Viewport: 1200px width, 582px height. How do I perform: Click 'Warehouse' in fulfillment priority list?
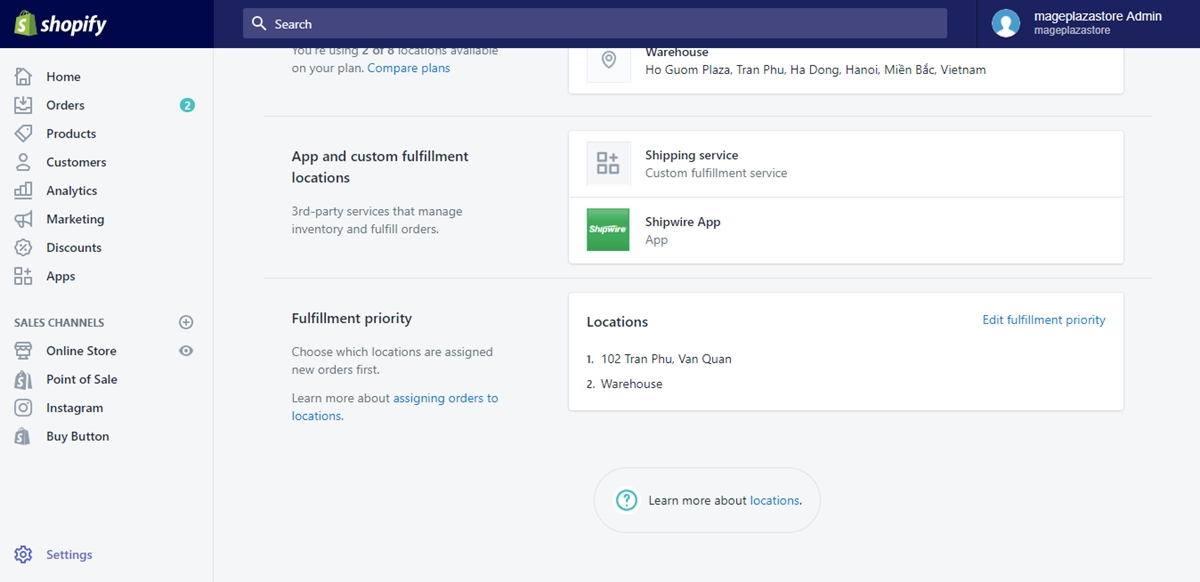pos(632,384)
